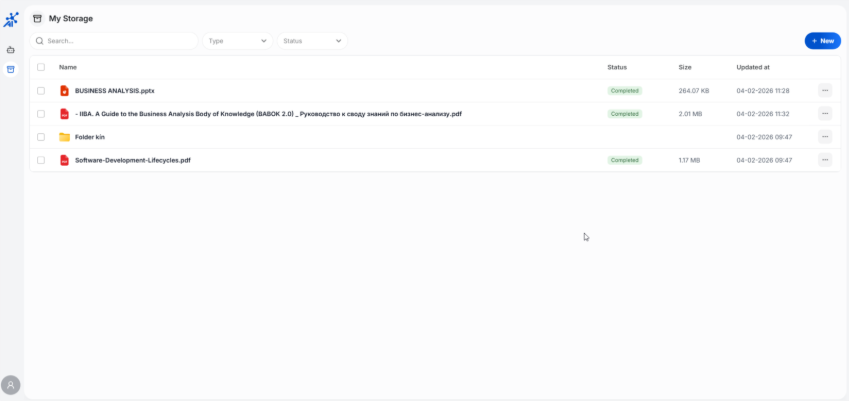Open the more options menu for BUSINESS ANALYSIS.pptx
The height and width of the screenshot is (402, 849).
(x=824, y=91)
